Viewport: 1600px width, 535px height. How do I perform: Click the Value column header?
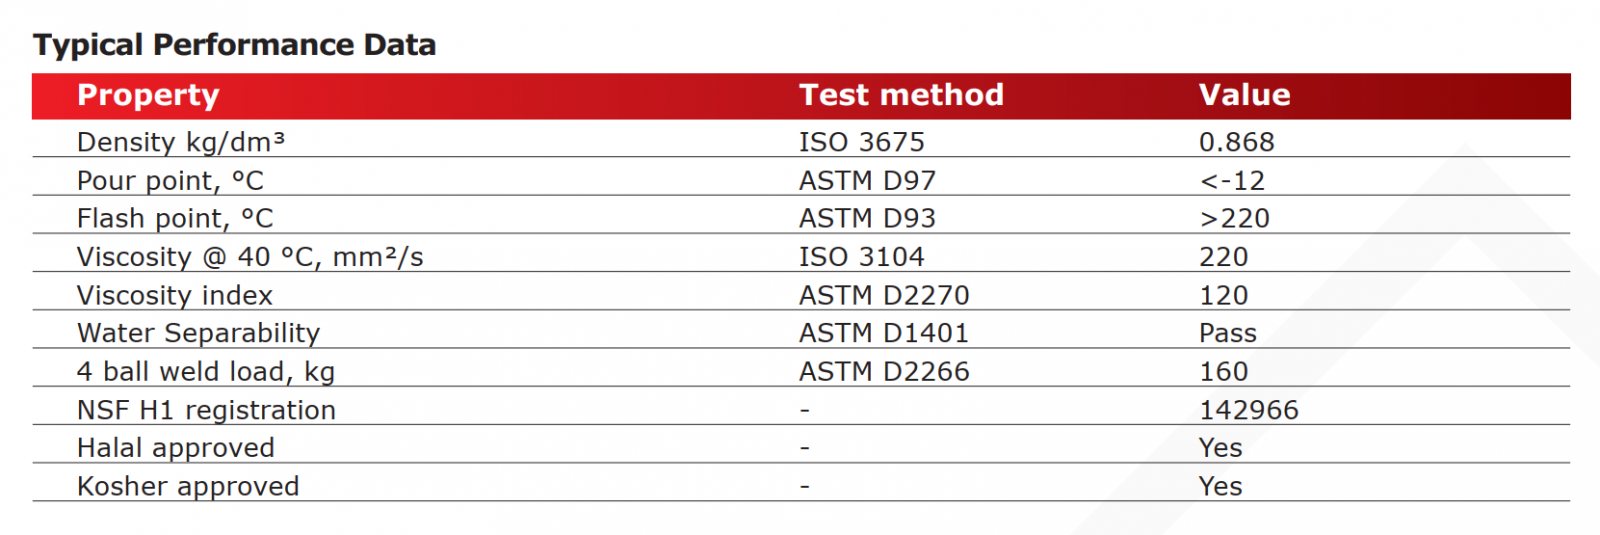[x=1244, y=95]
